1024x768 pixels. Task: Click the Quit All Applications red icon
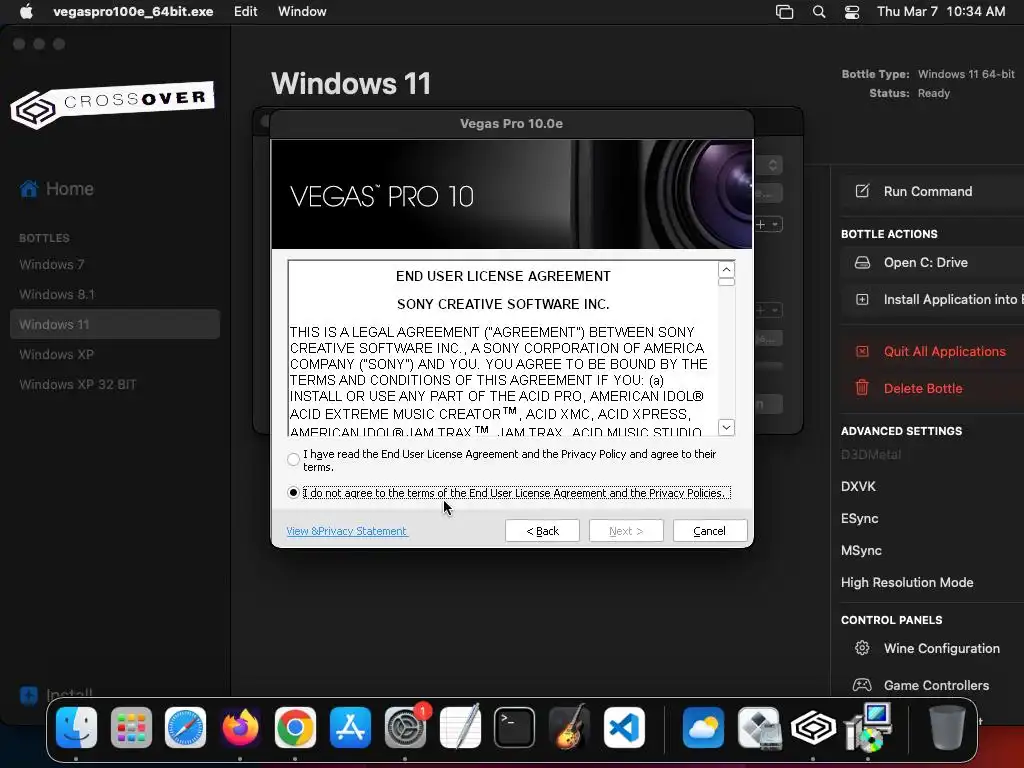[x=862, y=351]
